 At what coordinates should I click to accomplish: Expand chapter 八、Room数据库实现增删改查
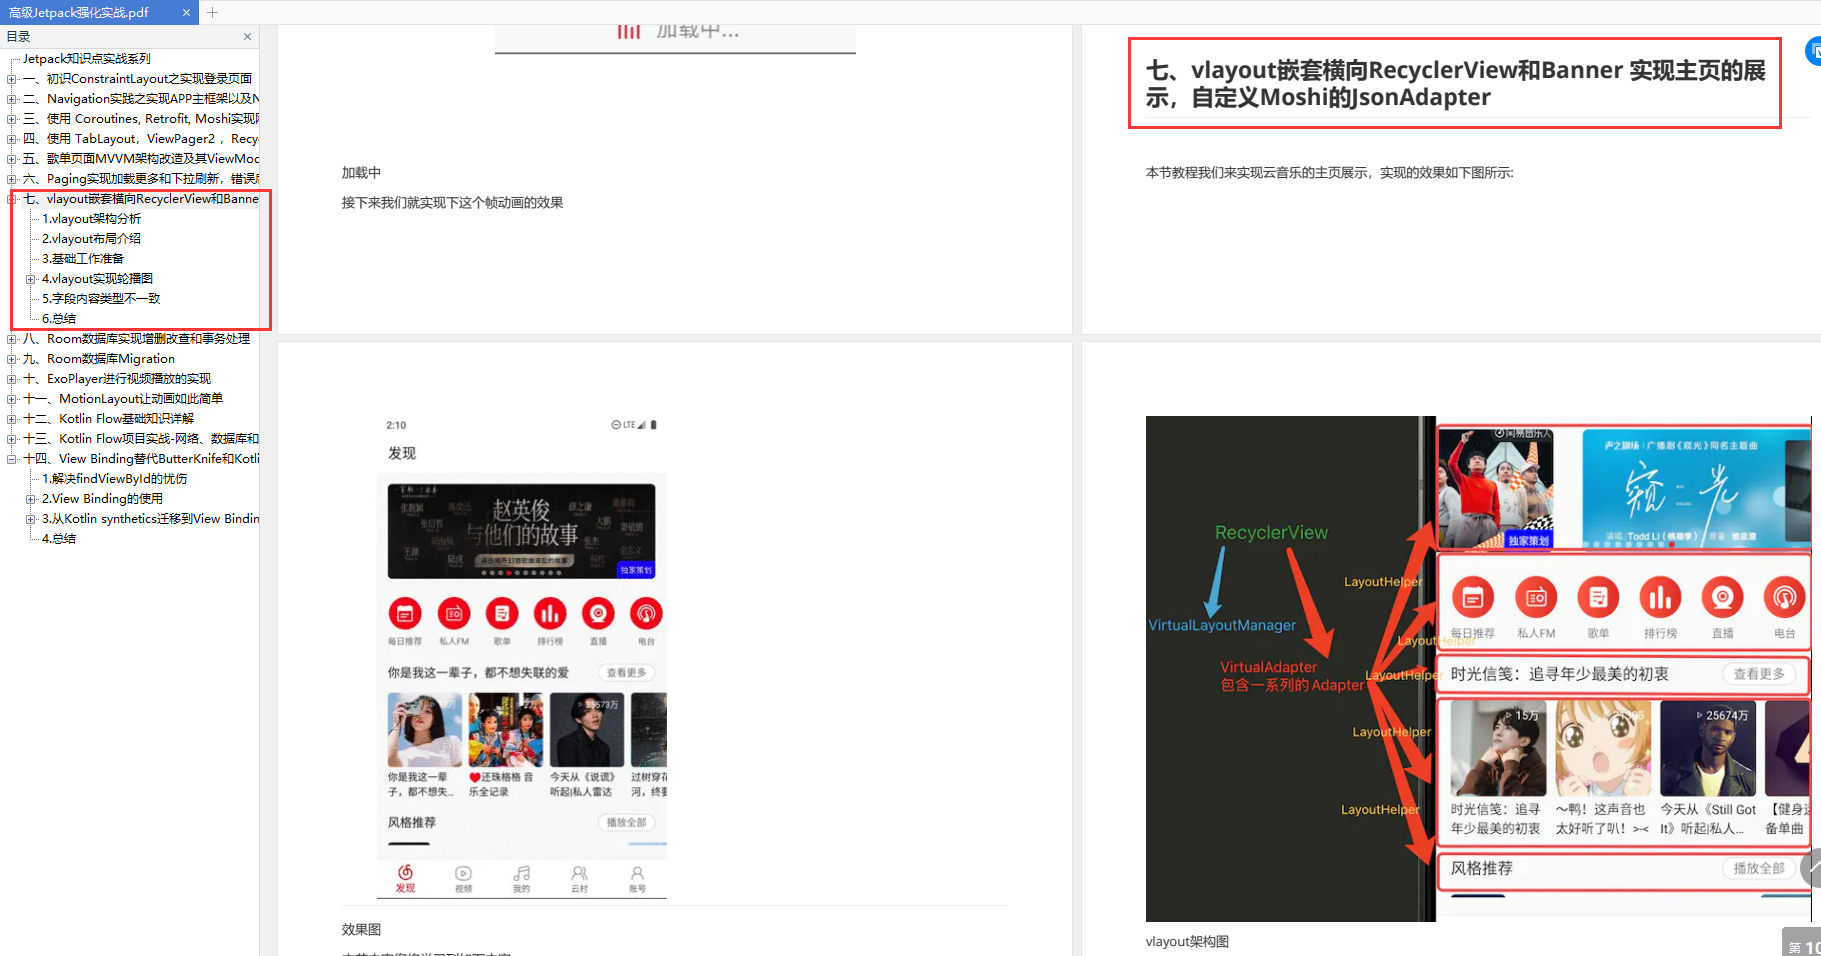(12, 339)
